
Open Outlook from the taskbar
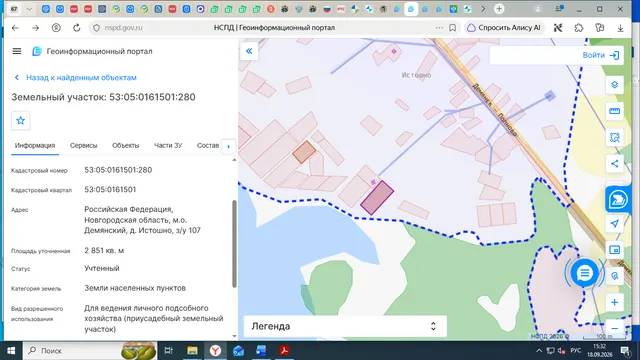point(238,350)
